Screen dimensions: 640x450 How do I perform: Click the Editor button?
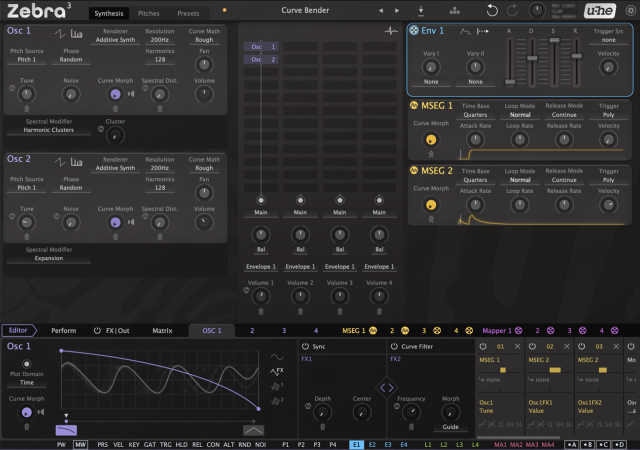pyautogui.click(x=19, y=330)
